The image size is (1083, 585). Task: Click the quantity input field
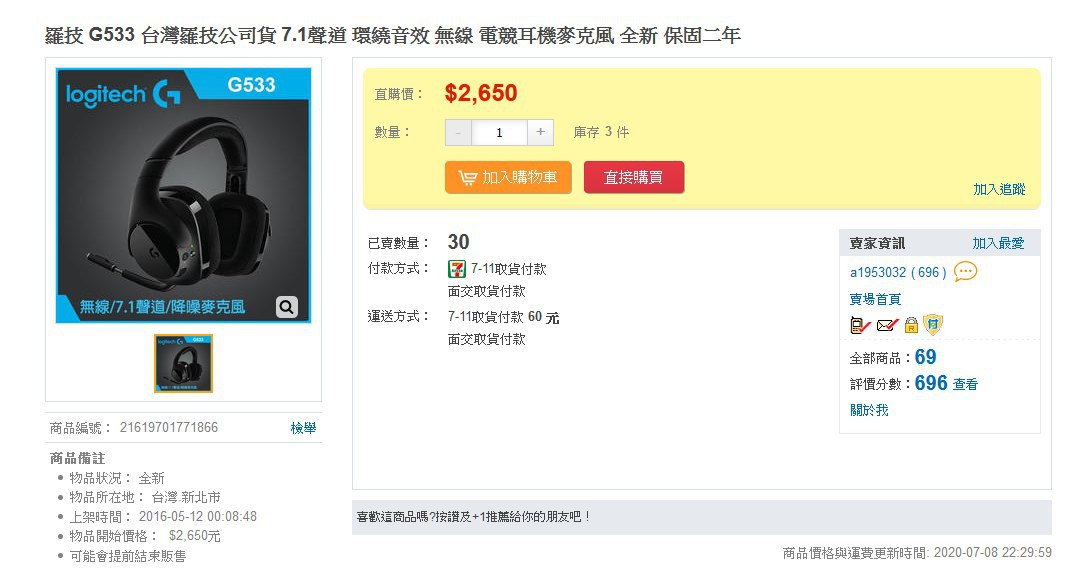[499, 132]
